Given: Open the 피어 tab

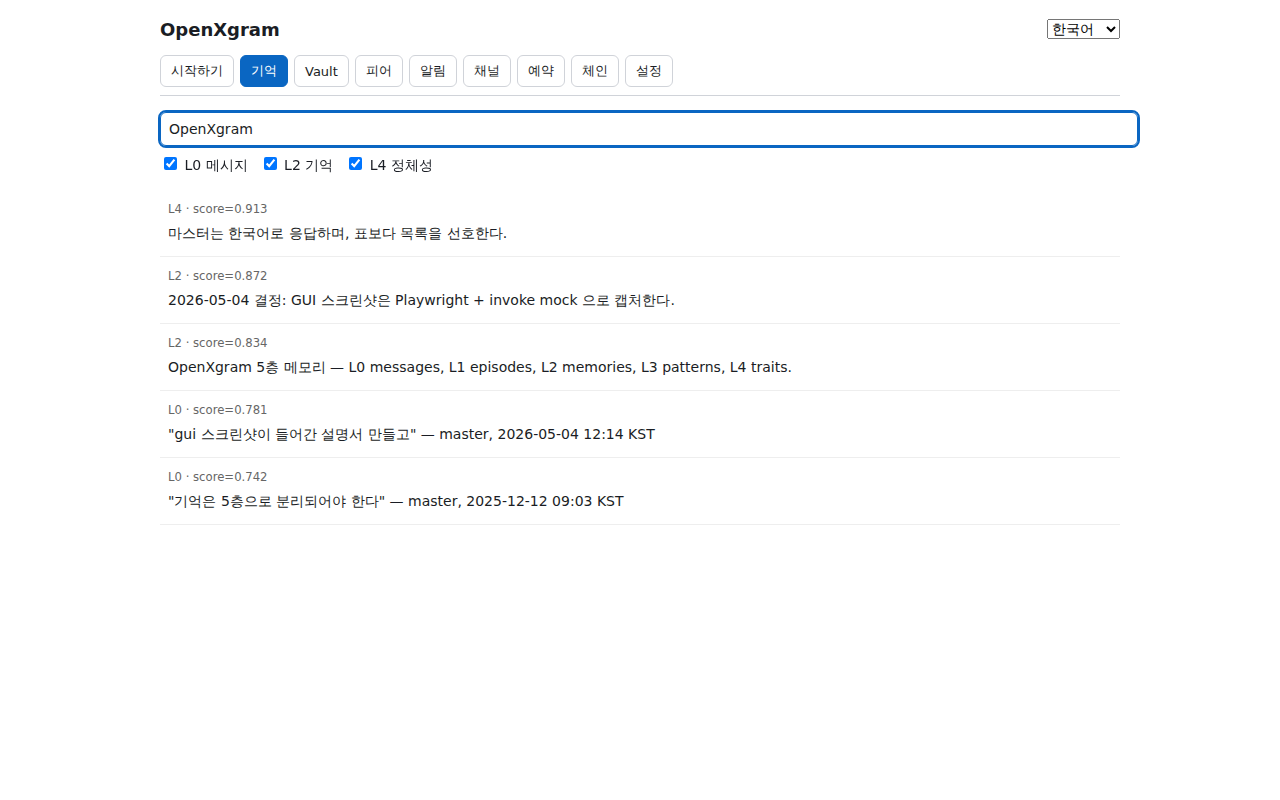Looking at the screenshot, I should pyautogui.click(x=379, y=71).
